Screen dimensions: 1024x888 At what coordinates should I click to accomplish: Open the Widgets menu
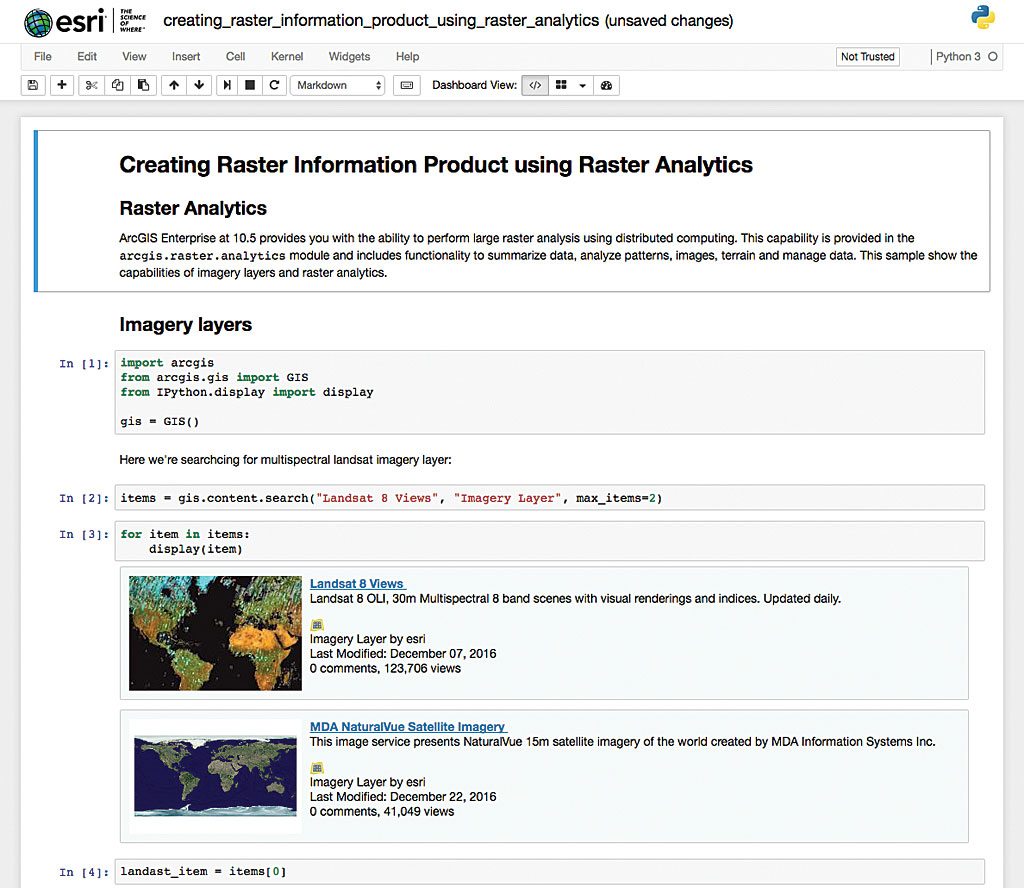coord(349,57)
